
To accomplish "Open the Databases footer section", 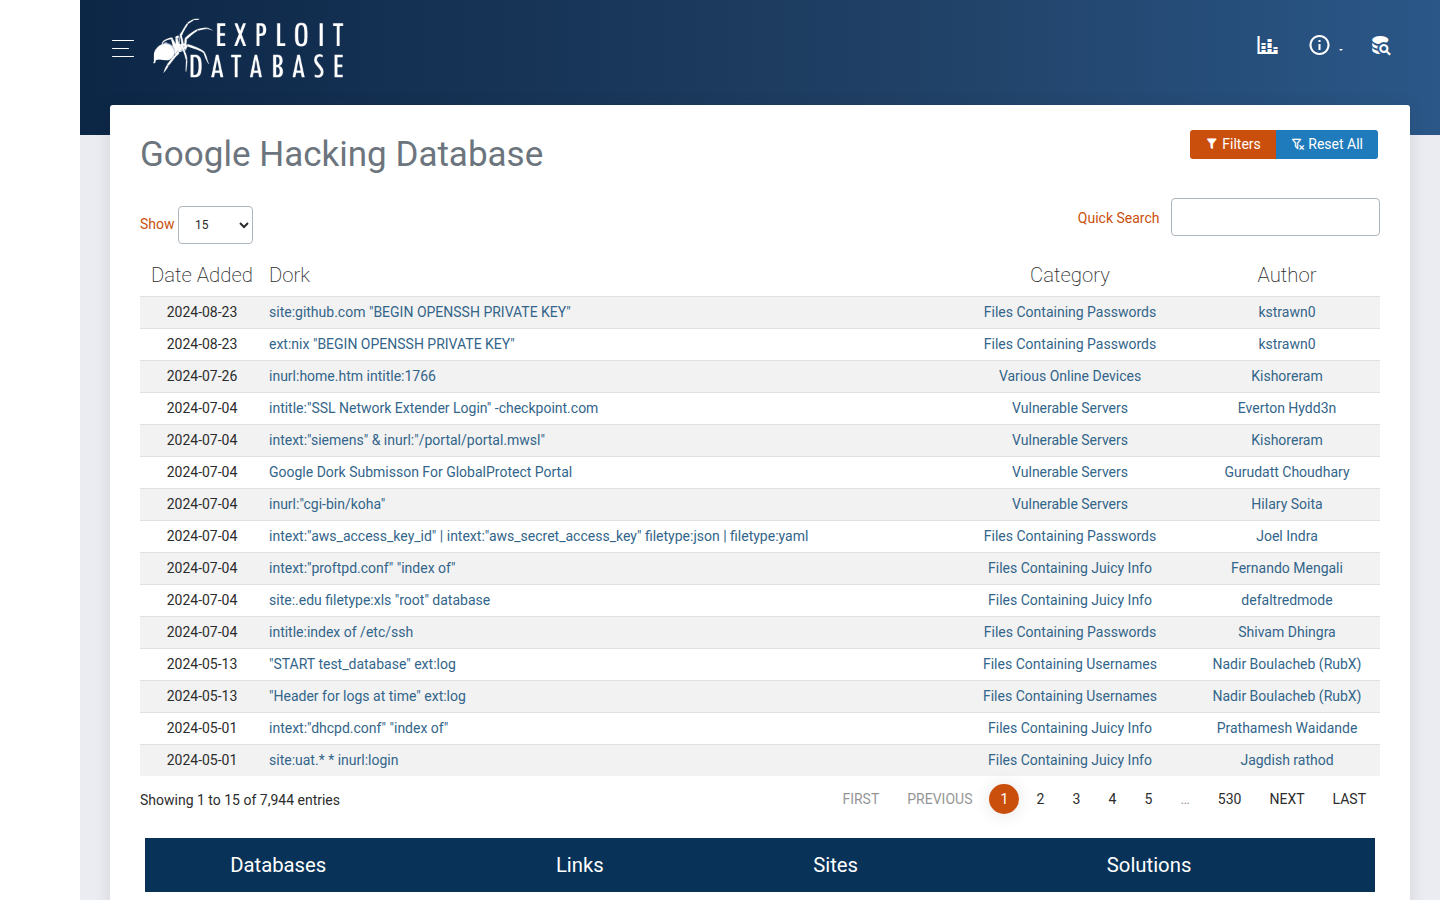I will pos(278,865).
